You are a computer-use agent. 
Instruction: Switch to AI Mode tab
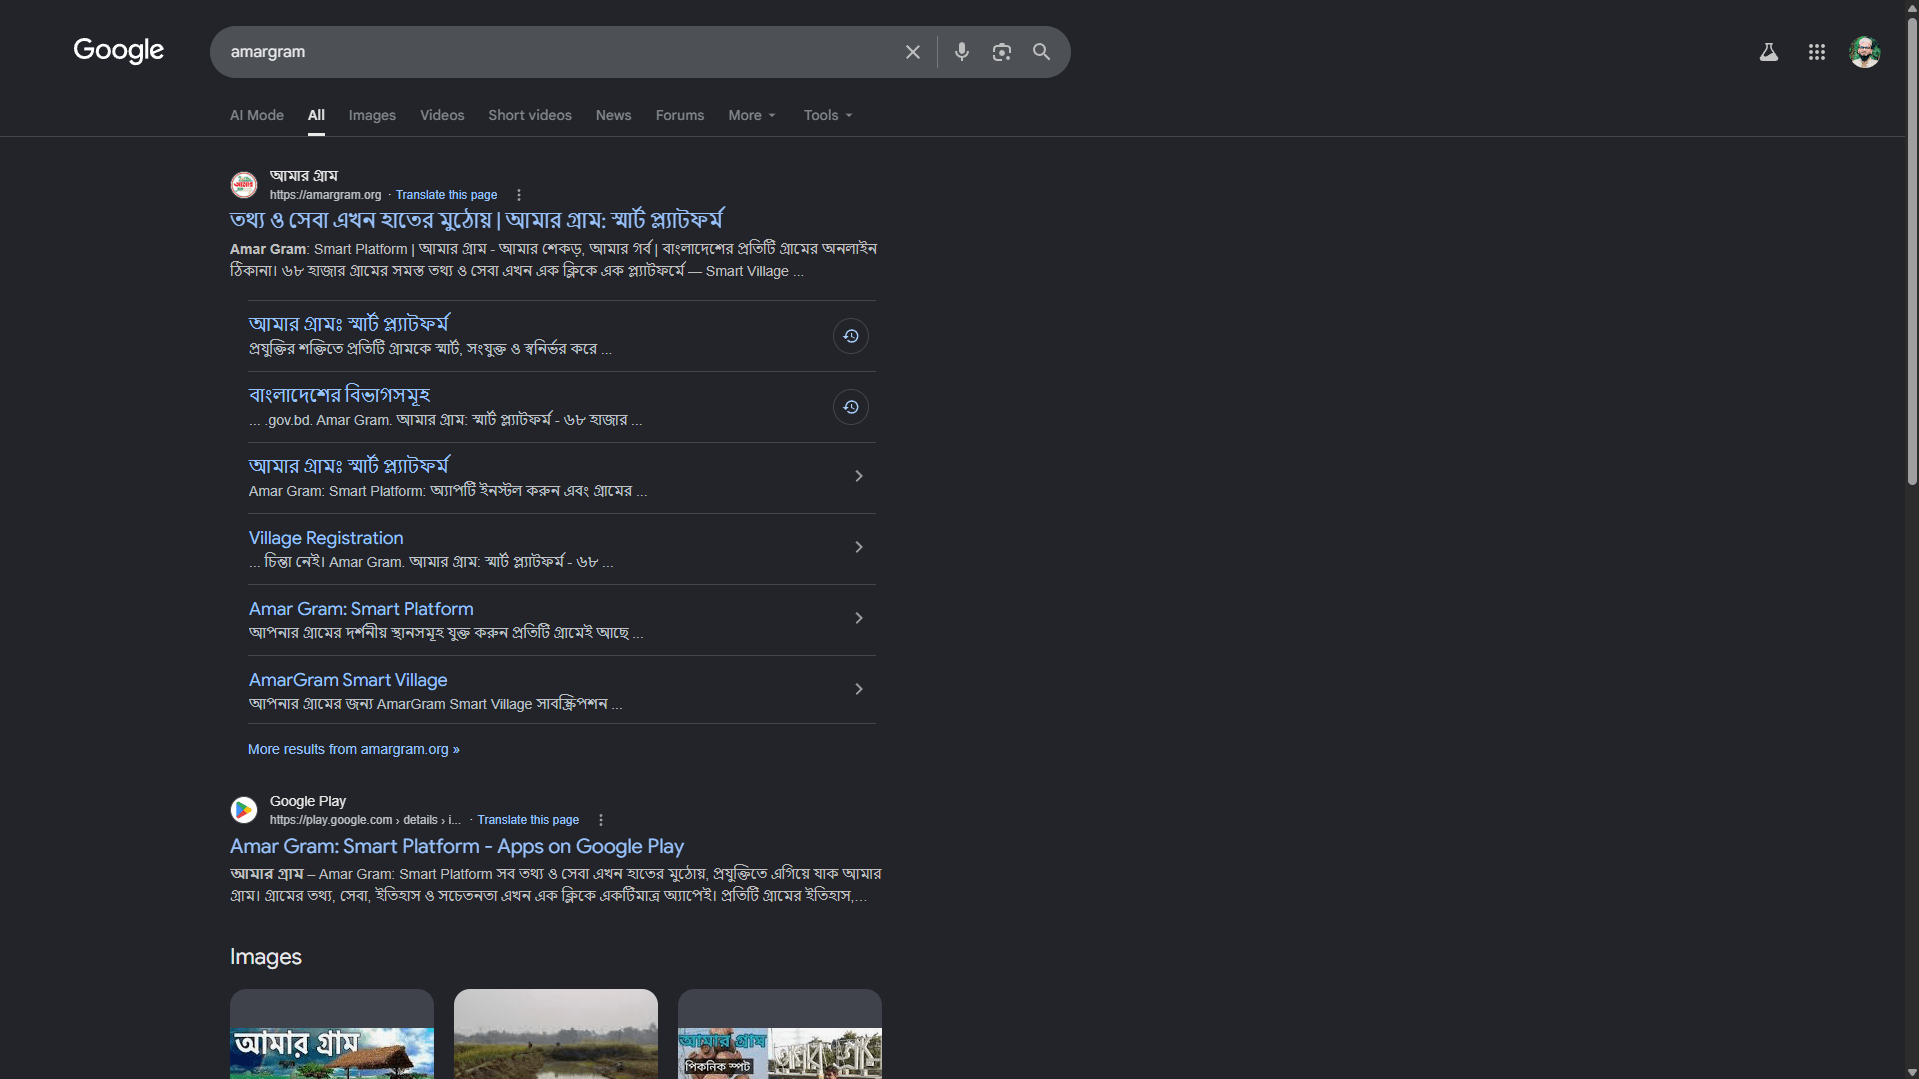pos(257,115)
